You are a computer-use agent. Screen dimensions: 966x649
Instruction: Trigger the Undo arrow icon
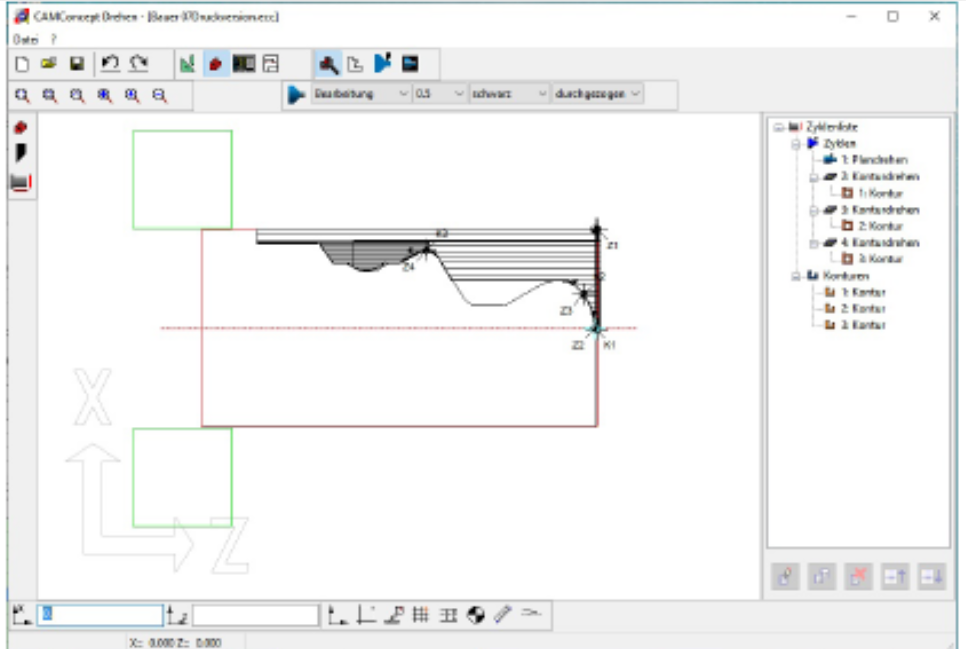(x=110, y=63)
